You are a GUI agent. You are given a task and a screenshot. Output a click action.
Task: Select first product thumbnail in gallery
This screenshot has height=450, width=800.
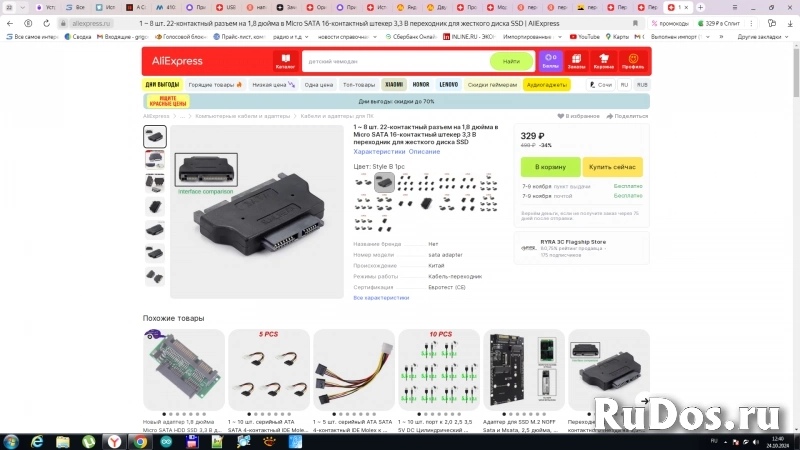155,137
